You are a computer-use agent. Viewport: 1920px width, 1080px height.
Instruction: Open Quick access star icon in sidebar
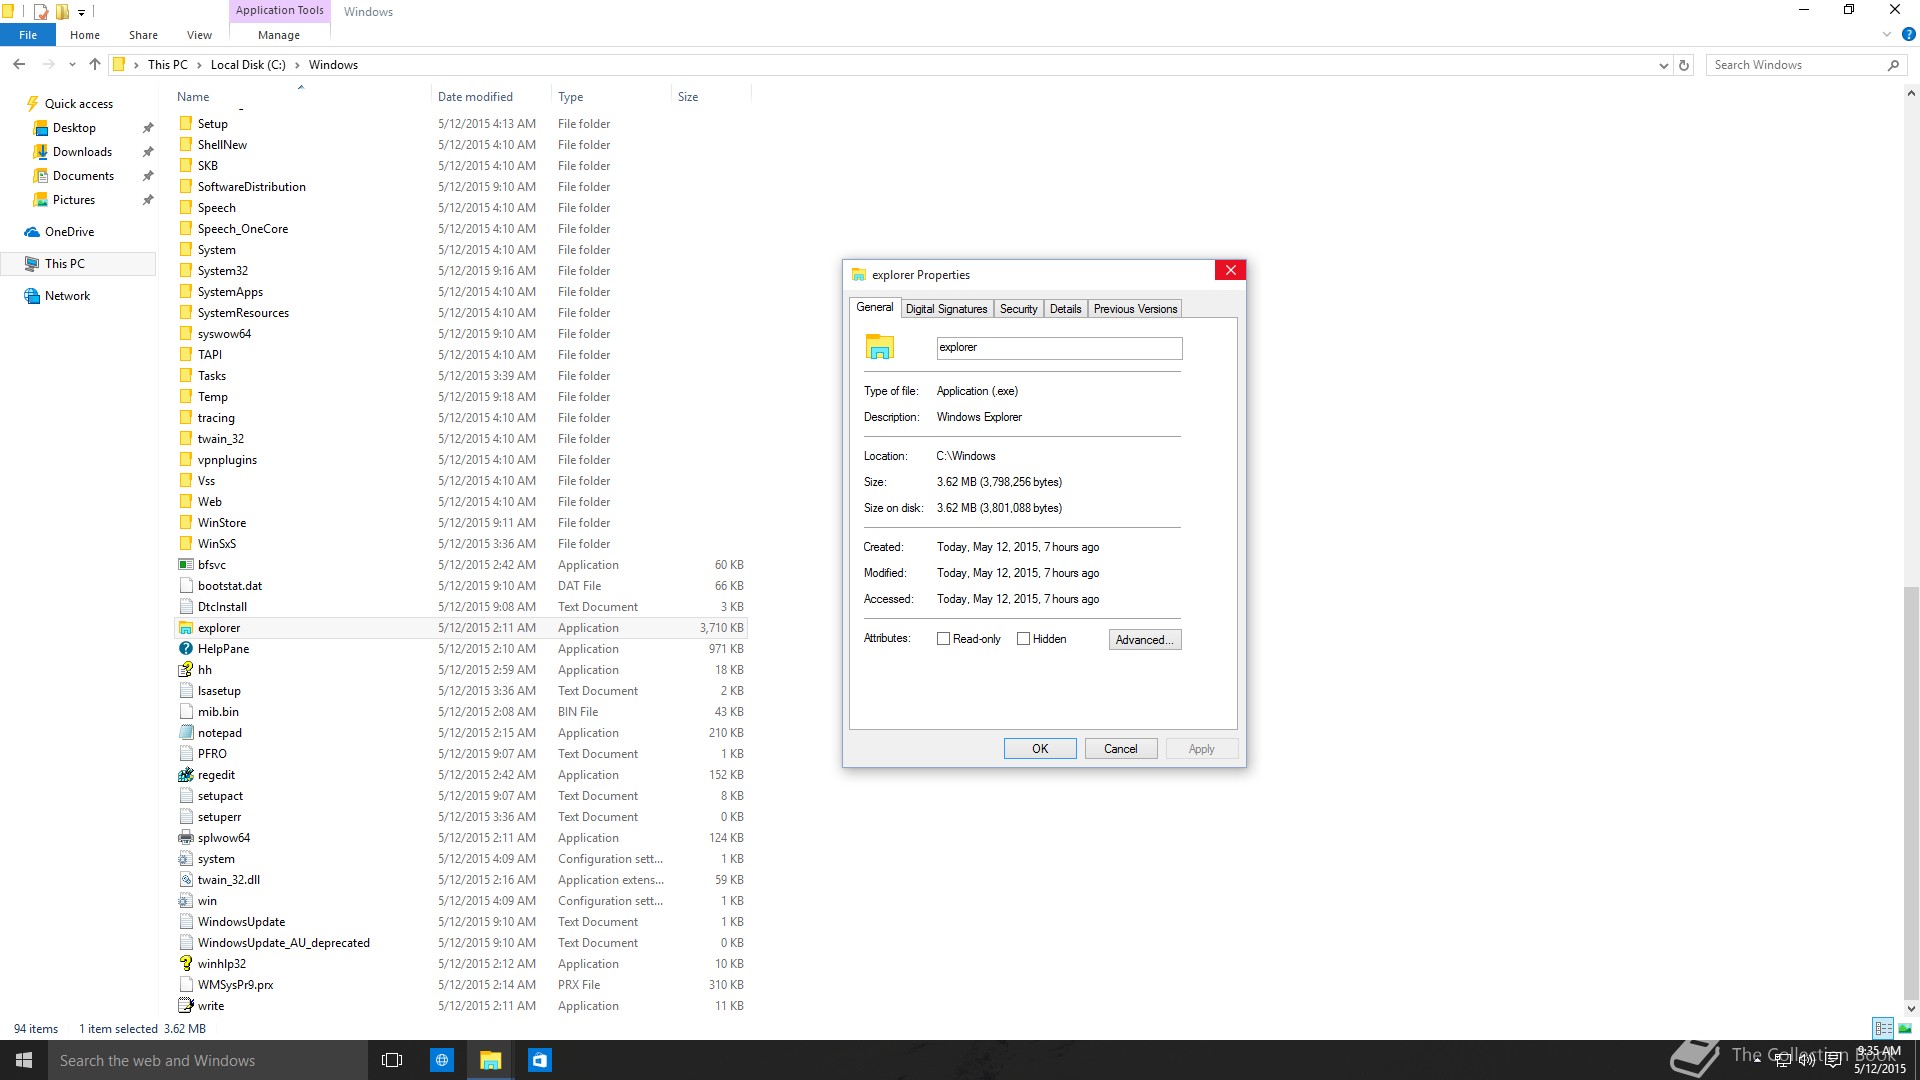pyautogui.click(x=32, y=104)
